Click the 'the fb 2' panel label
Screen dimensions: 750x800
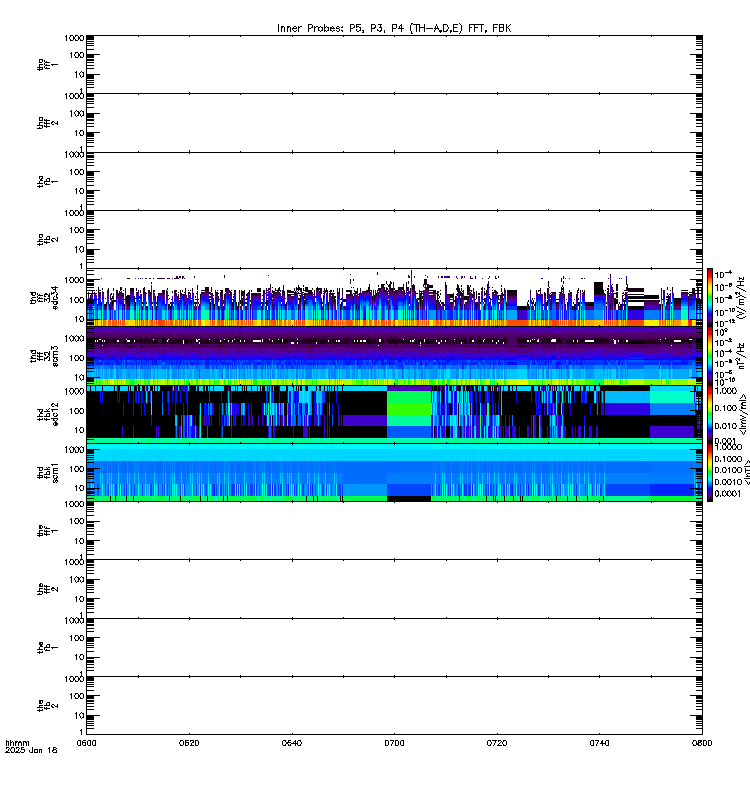pyautogui.click(x=47, y=705)
